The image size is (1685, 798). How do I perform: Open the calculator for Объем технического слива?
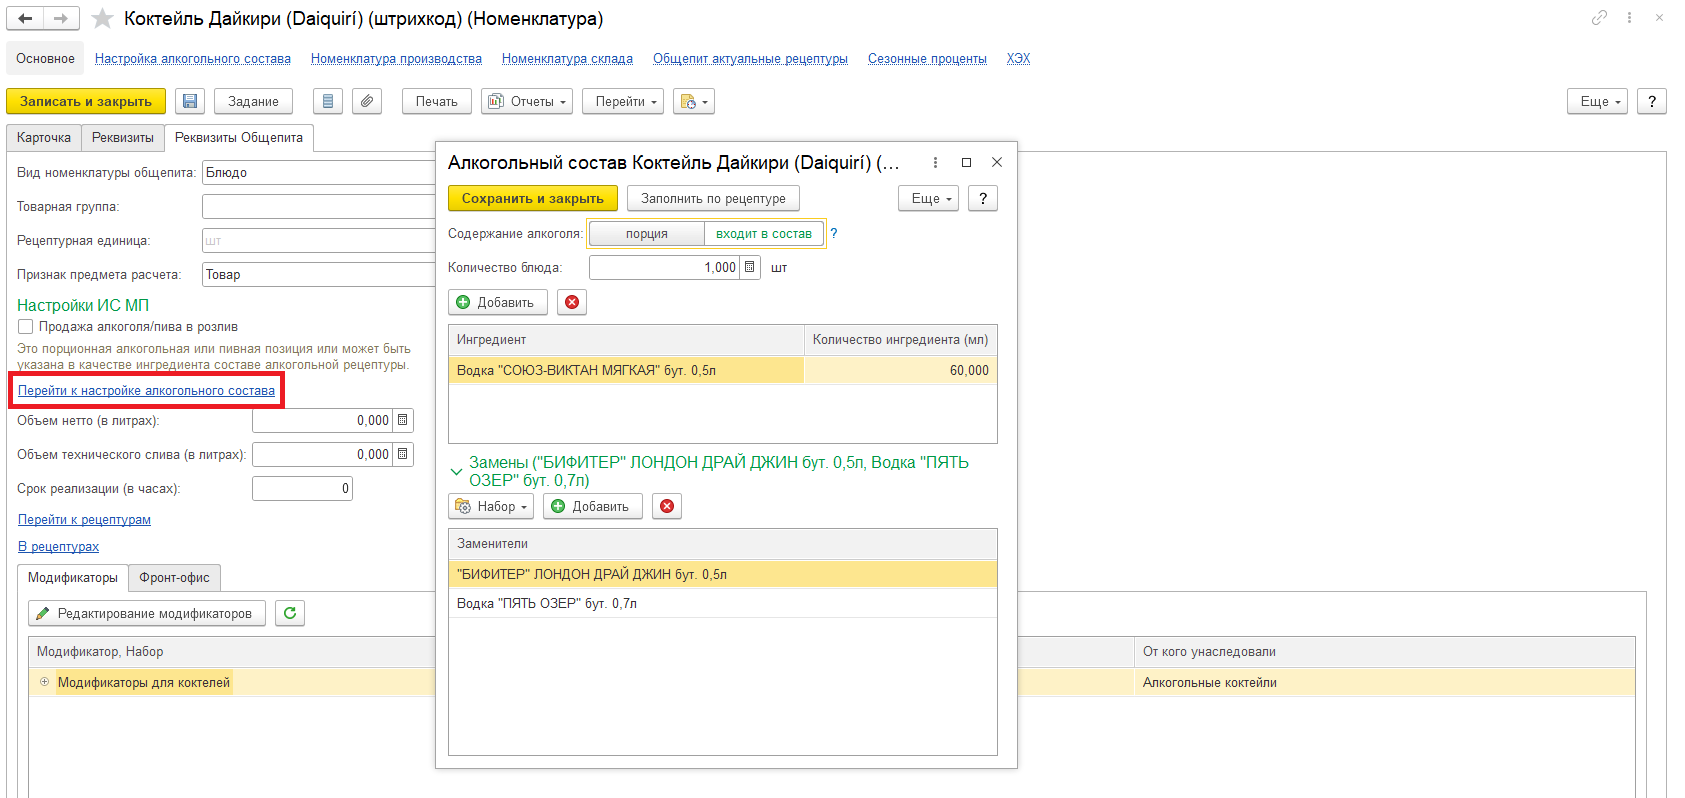pyautogui.click(x=403, y=455)
